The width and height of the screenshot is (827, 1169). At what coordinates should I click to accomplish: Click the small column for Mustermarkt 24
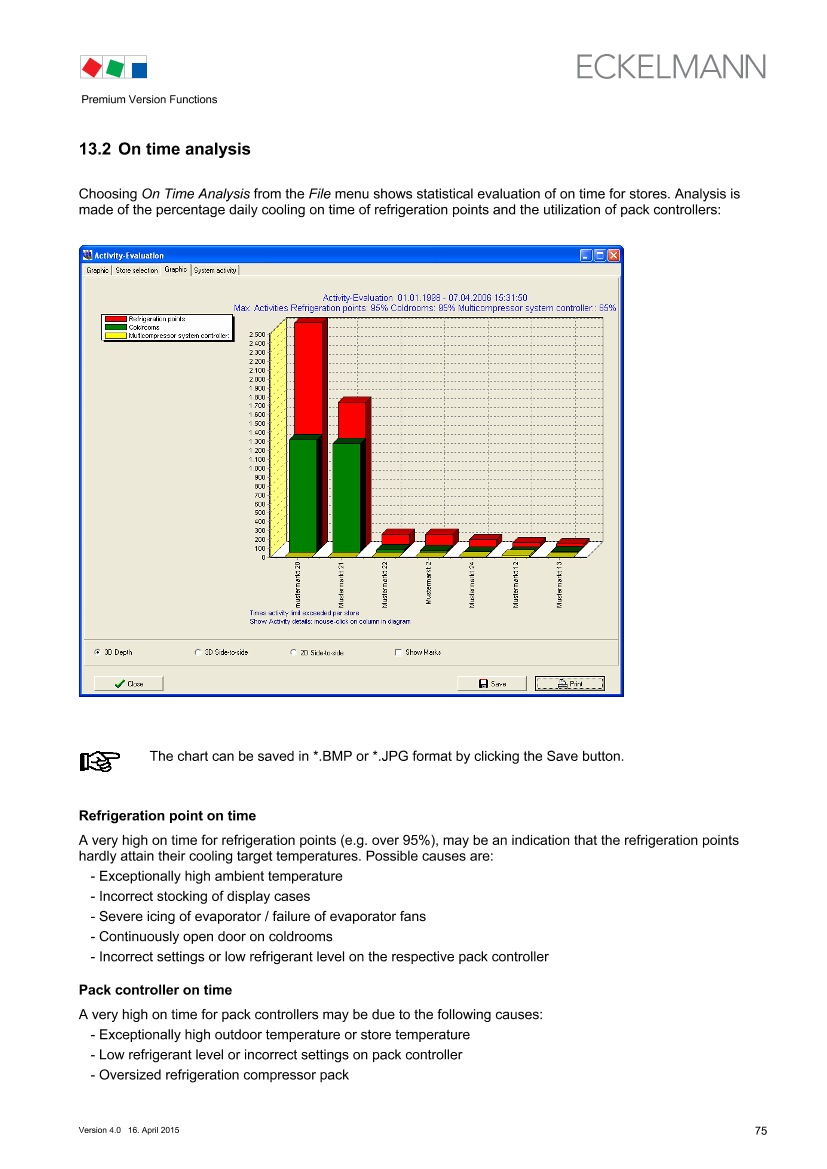click(x=482, y=543)
